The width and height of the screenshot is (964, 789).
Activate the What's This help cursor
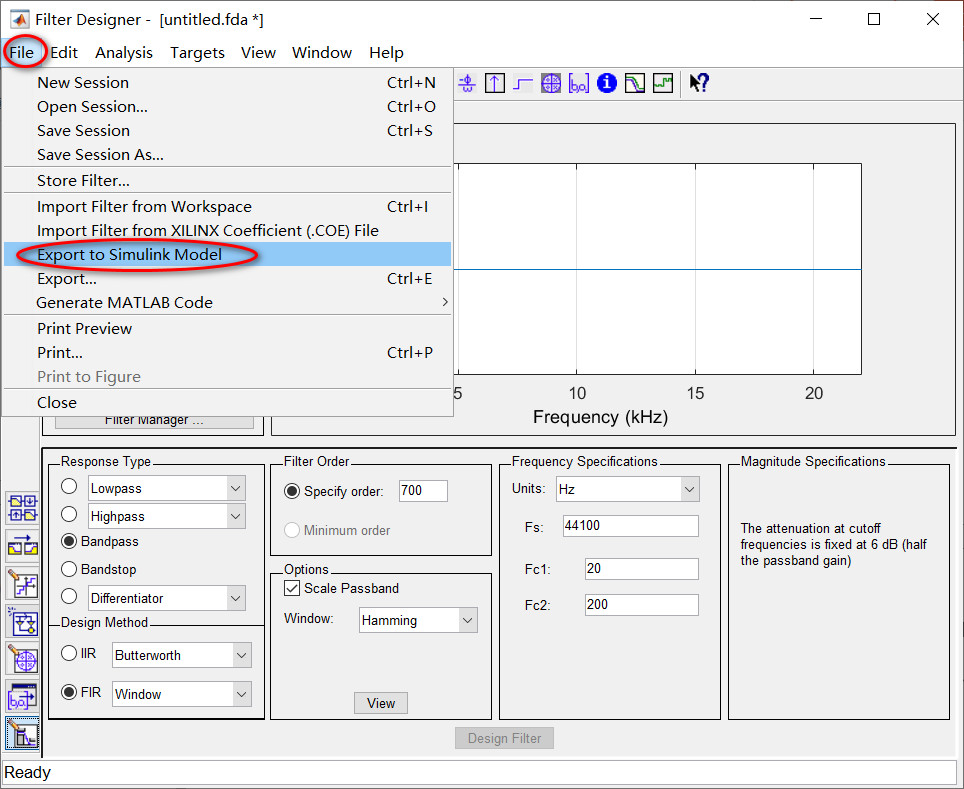coord(699,83)
